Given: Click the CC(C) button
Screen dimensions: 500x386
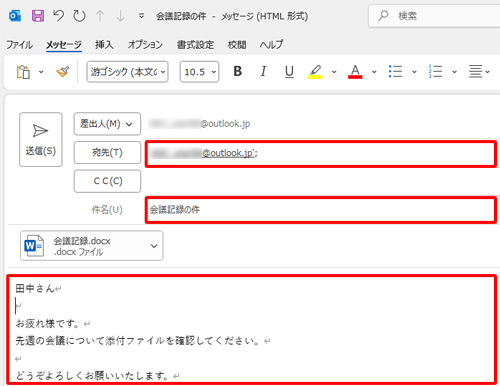Looking at the screenshot, I should [x=107, y=181].
